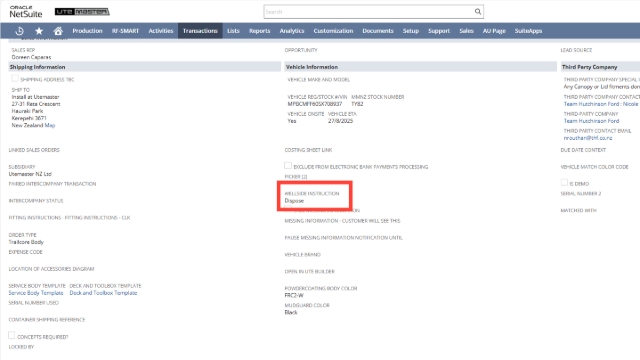This screenshot has width=640, height=360.
Task: Select the Vehicle Onsite value Yes
Action: pos(292,121)
